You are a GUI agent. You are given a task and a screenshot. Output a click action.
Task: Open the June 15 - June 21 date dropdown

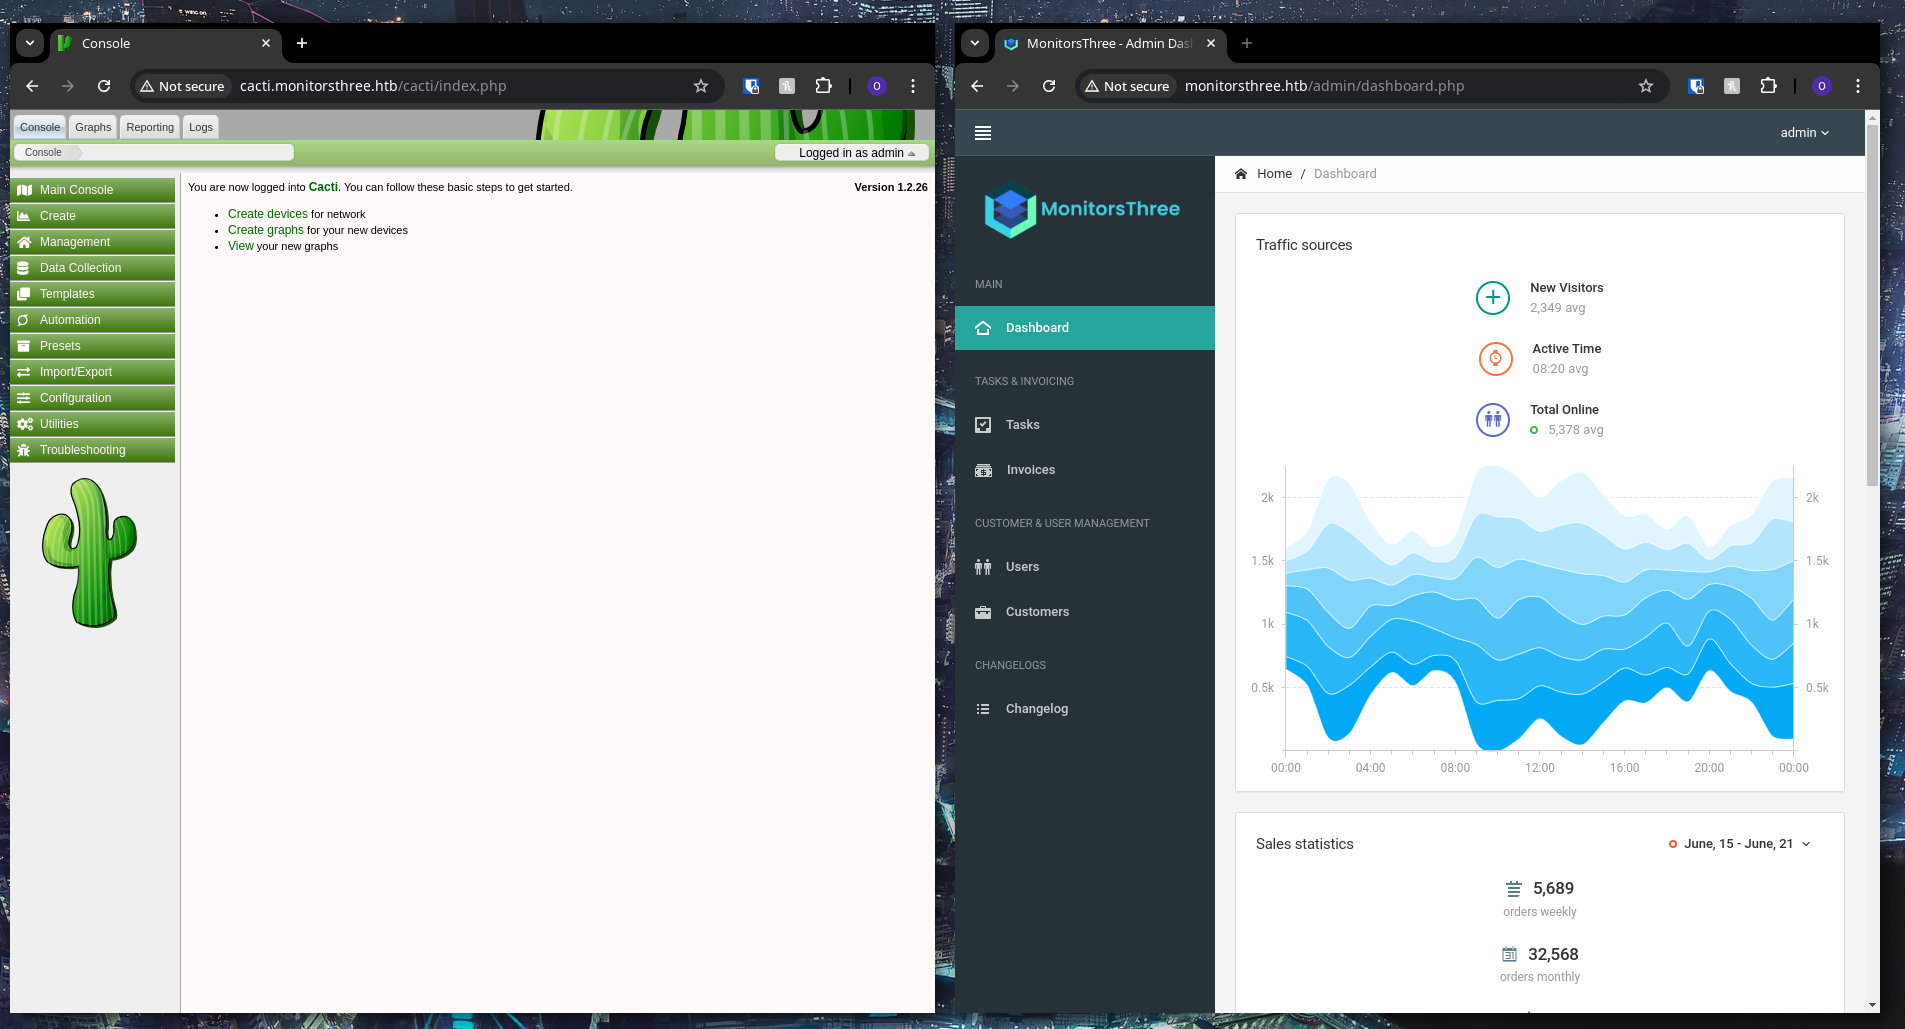coord(1740,844)
